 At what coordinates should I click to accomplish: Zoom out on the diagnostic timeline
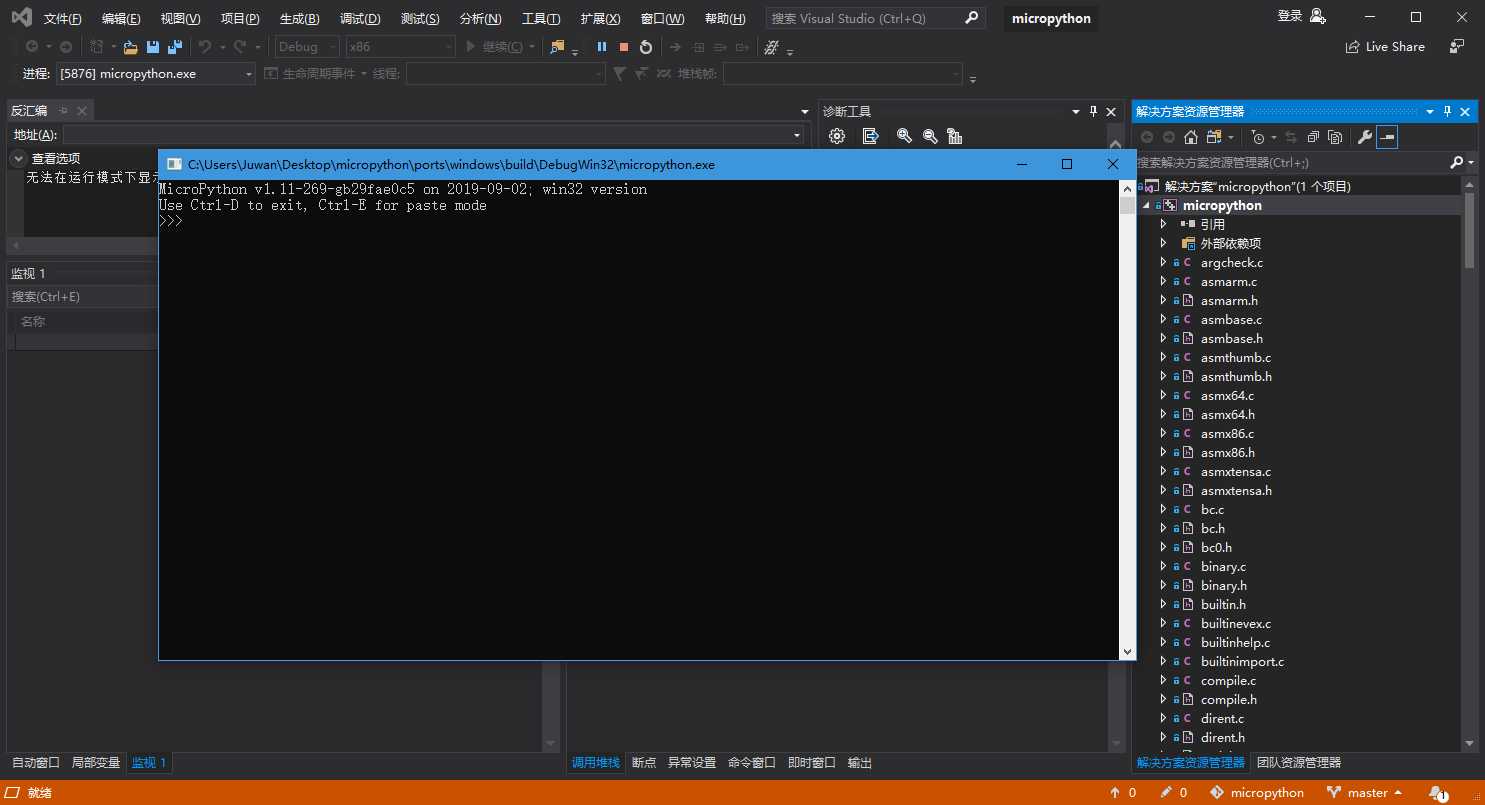pyautogui.click(x=930, y=136)
